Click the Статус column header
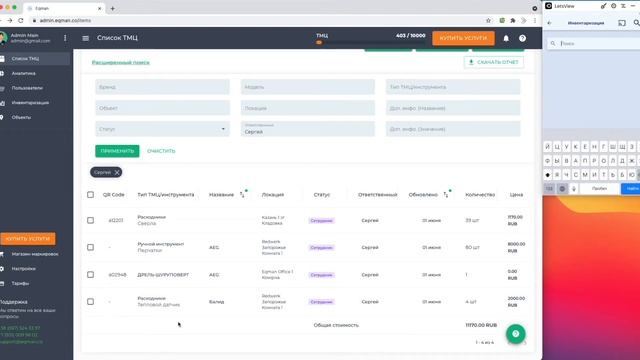The height and width of the screenshot is (360, 640). coord(322,195)
